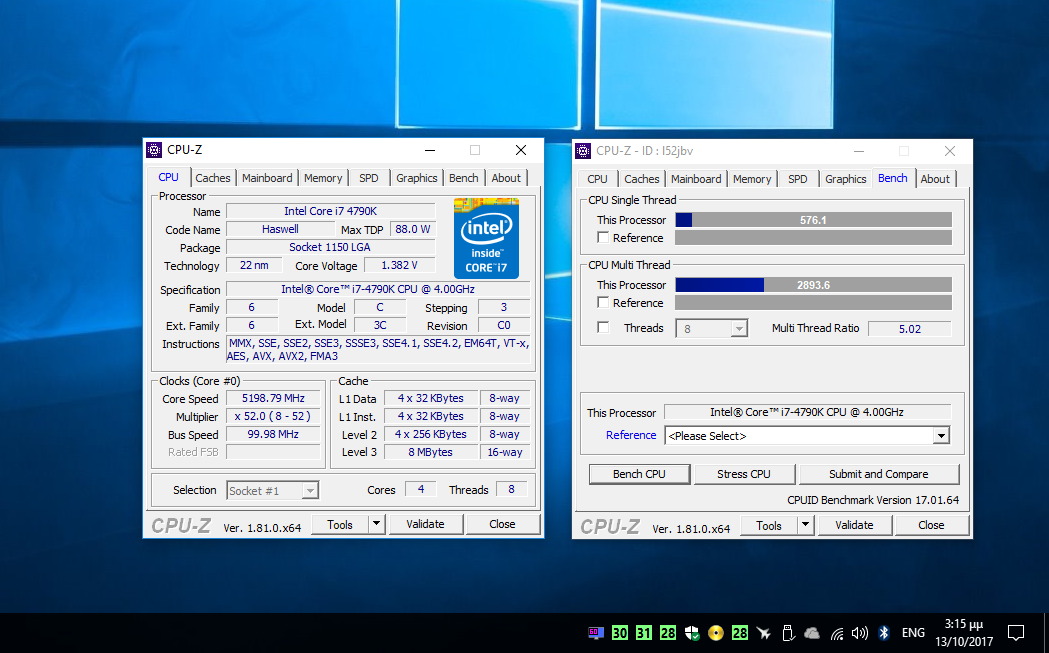The height and width of the screenshot is (653, 1049).
Task: Click the Technology value 22 nm
Action: click(254, 265)
